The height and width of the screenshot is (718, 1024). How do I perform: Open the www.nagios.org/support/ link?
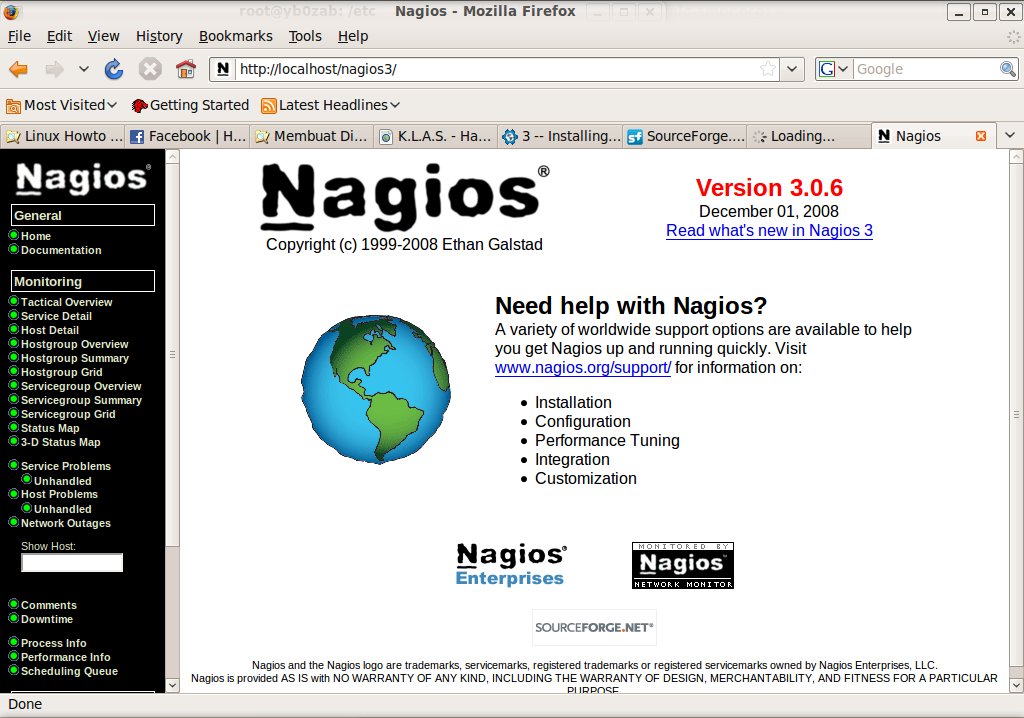[583, 368]
